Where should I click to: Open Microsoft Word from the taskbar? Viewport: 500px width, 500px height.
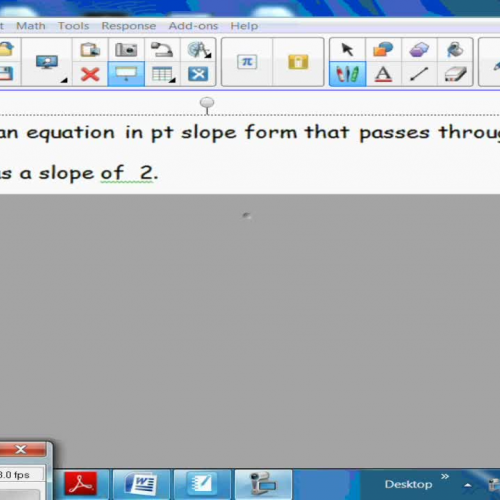tap(141, 484)
